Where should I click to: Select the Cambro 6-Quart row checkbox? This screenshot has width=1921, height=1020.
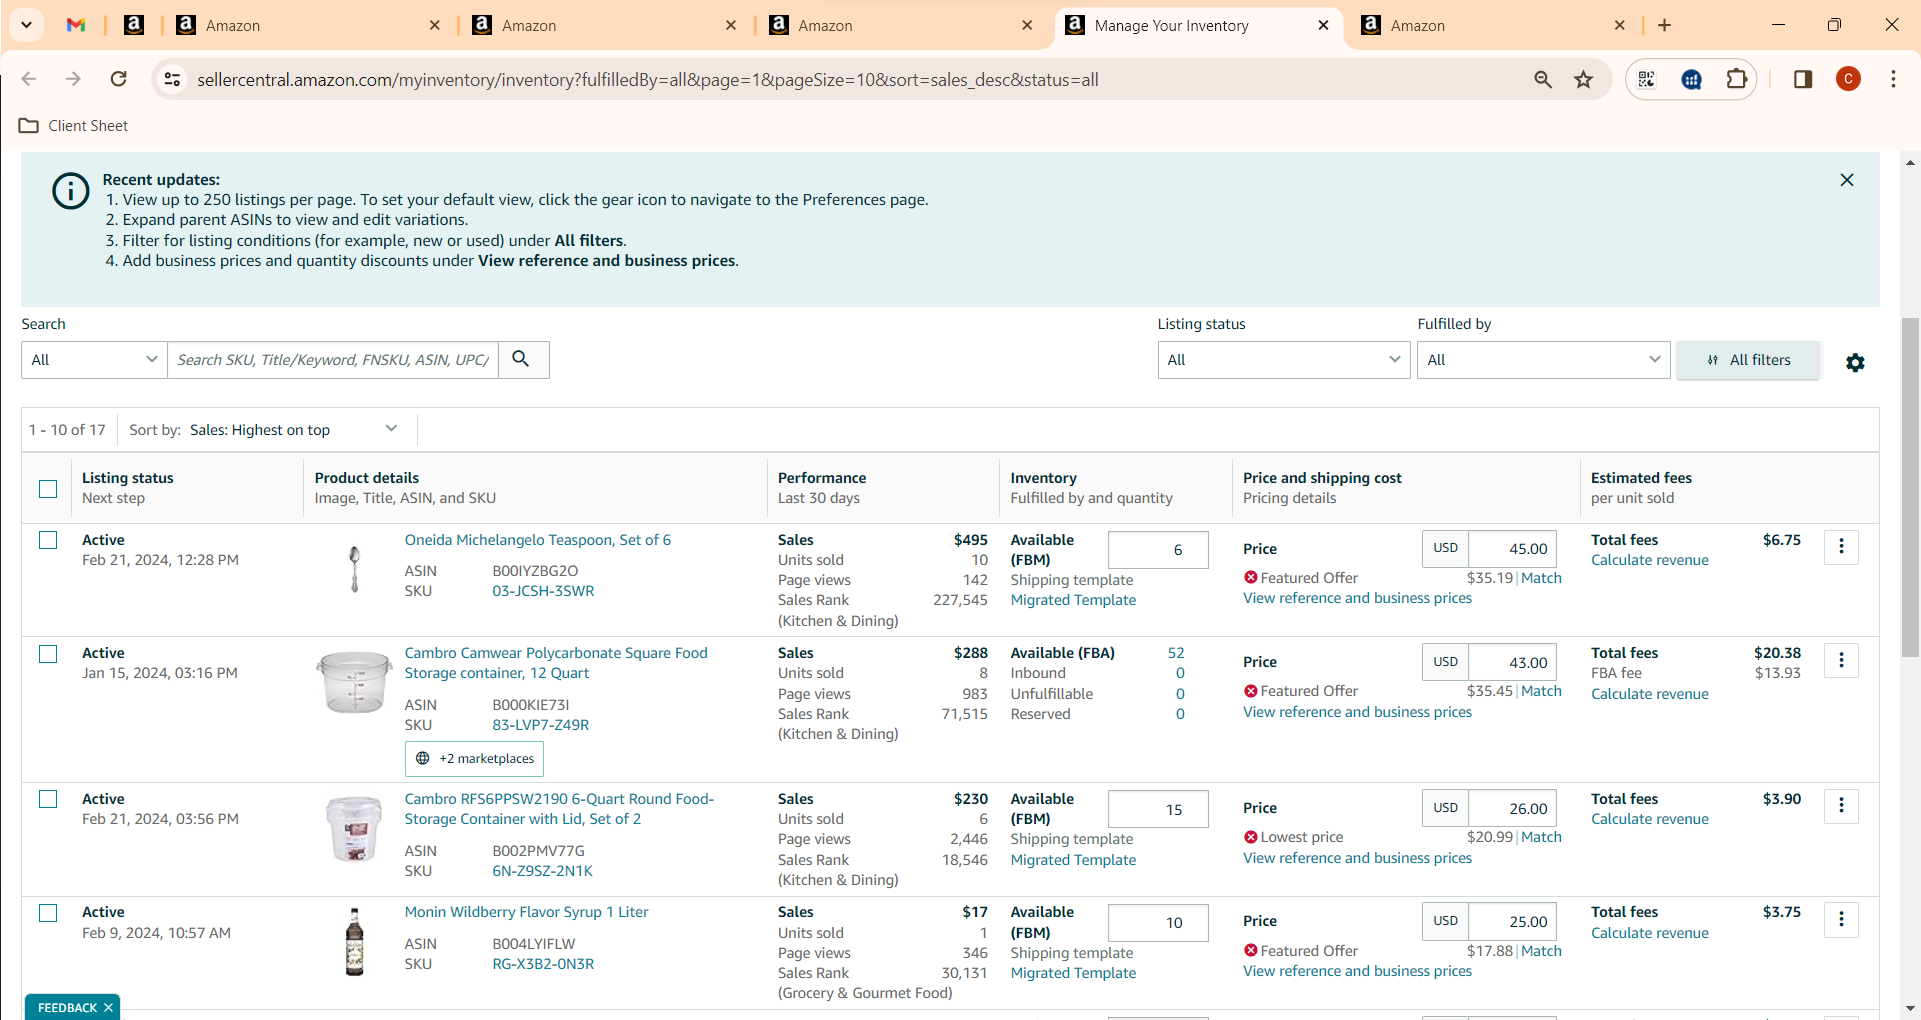pyautogui.click(x=48, y=799)
